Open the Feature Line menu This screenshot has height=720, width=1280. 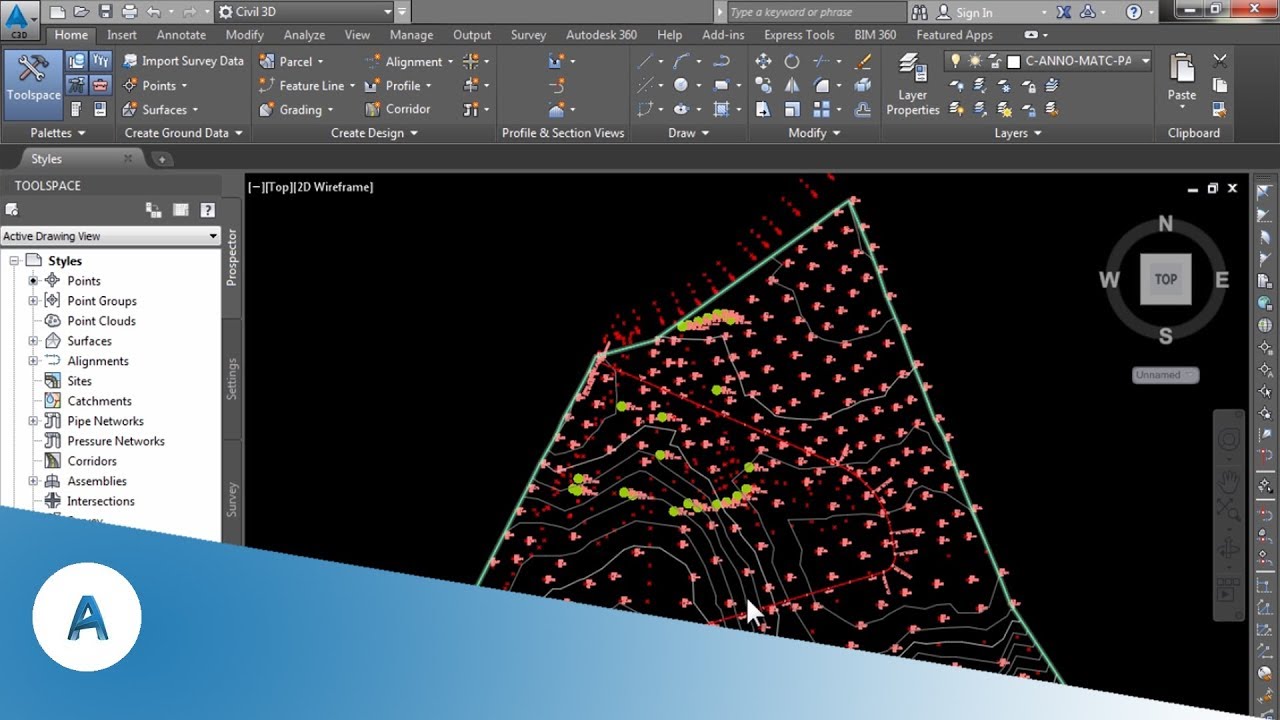click(x=307, y=85)
